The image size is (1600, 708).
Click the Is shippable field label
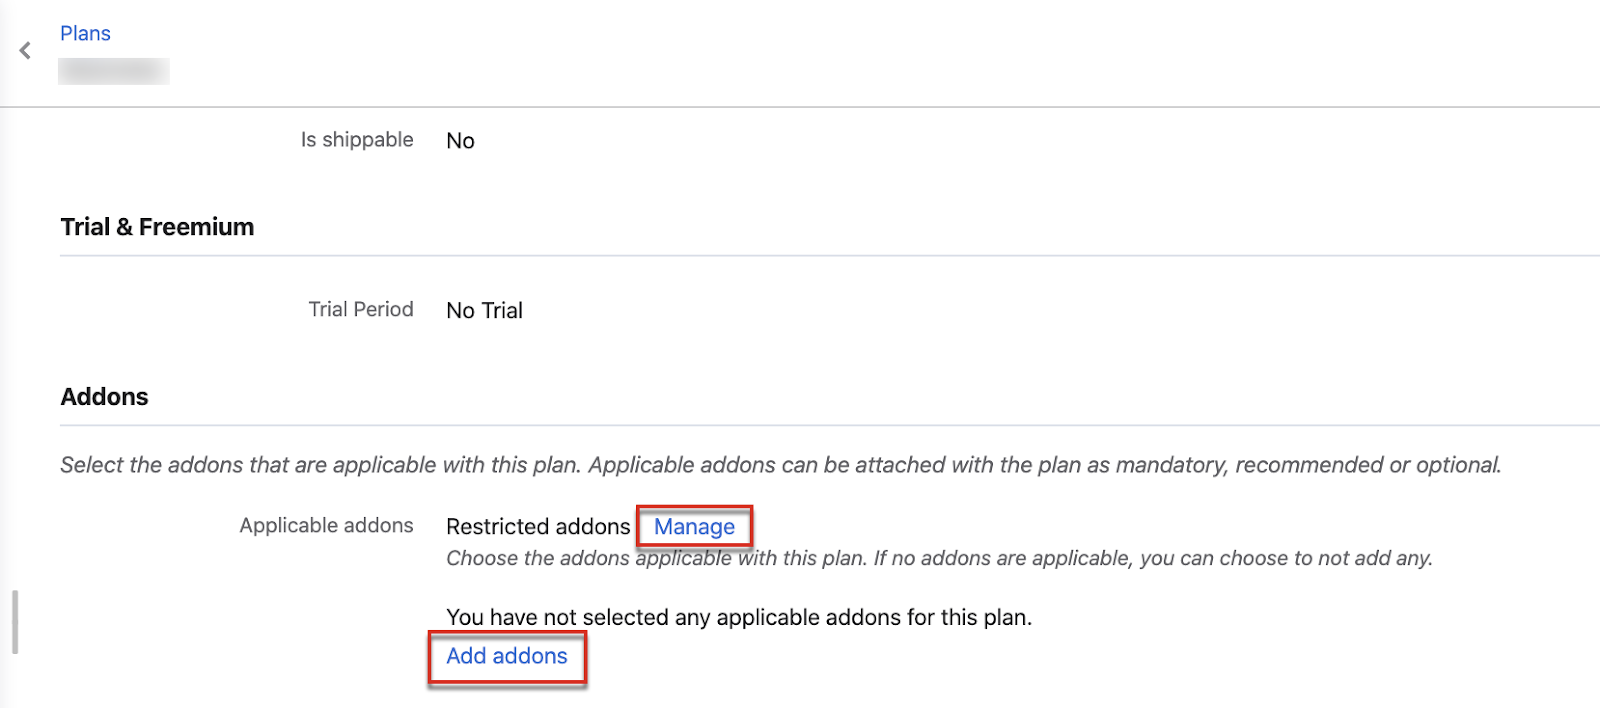click(x=357, y=140)
